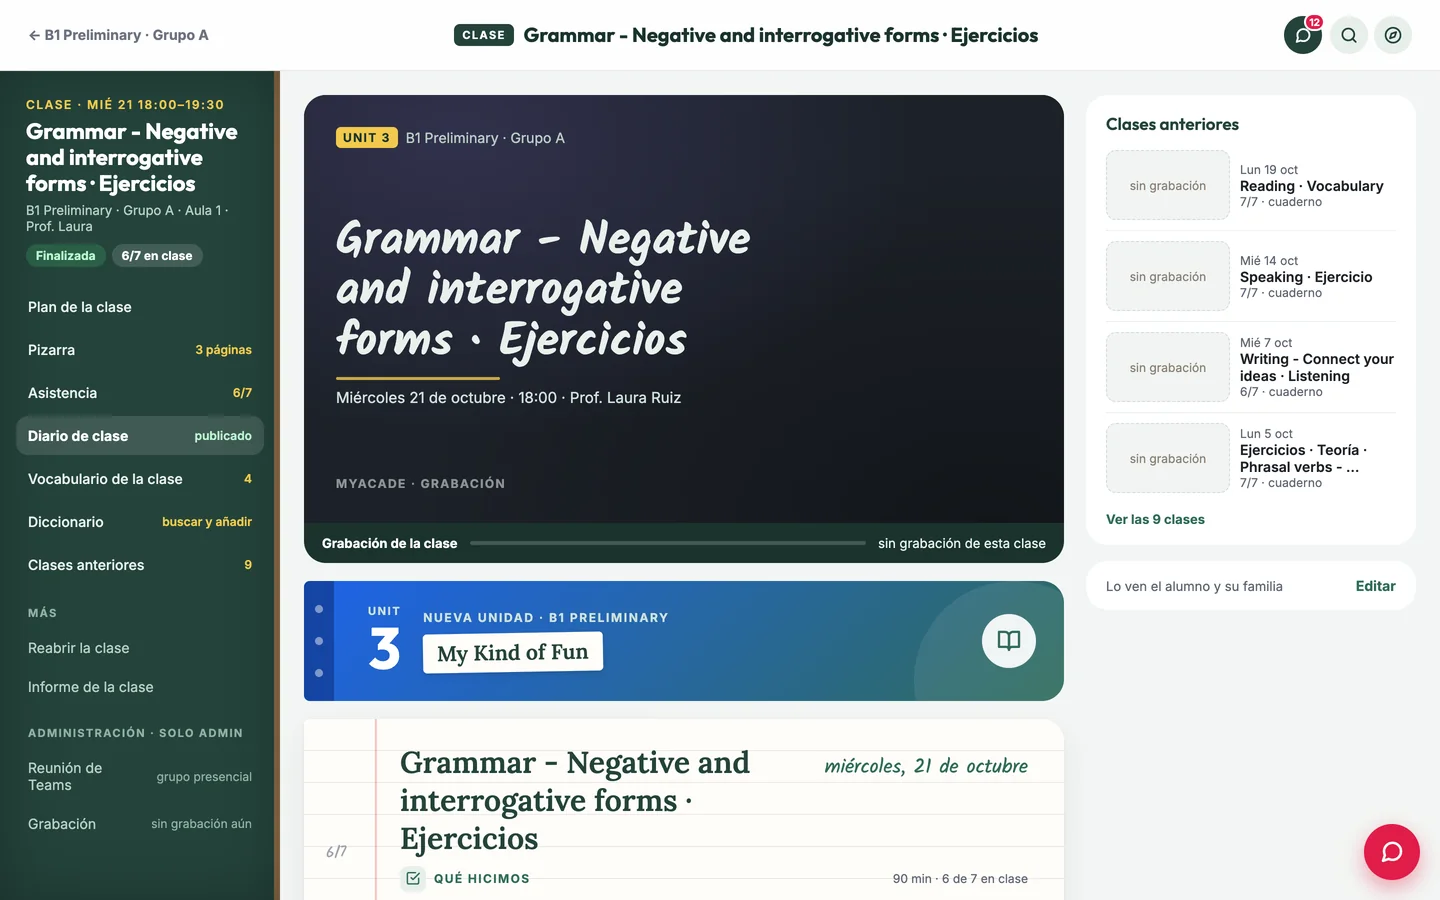
Task: Open the book icon in Unit 3 banner
Action: click(1009, 641)
